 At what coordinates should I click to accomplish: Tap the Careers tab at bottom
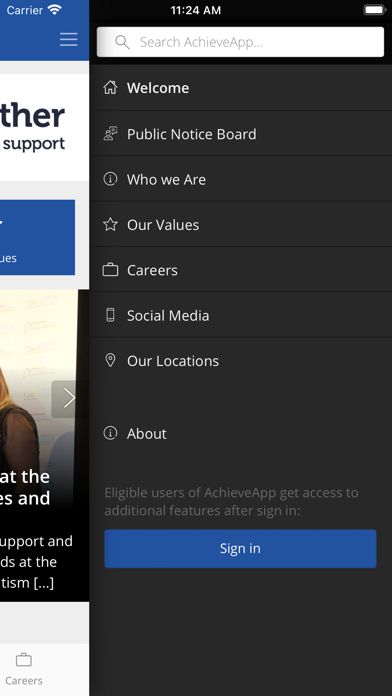pos(24,669)
